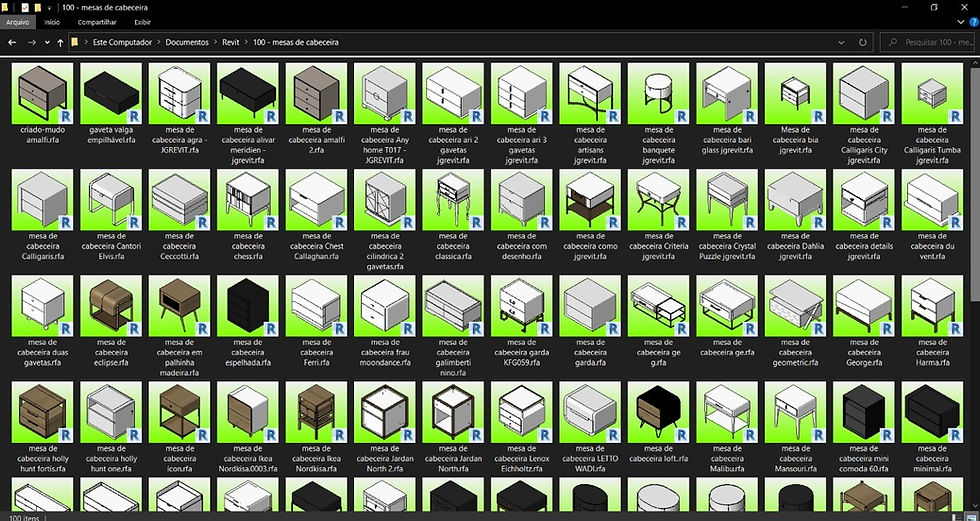Image resolution: width=980 pixels, height=521 pixels.
Task: Navigate to Este Computador in address bar
Action: click(x=122, y=42)
